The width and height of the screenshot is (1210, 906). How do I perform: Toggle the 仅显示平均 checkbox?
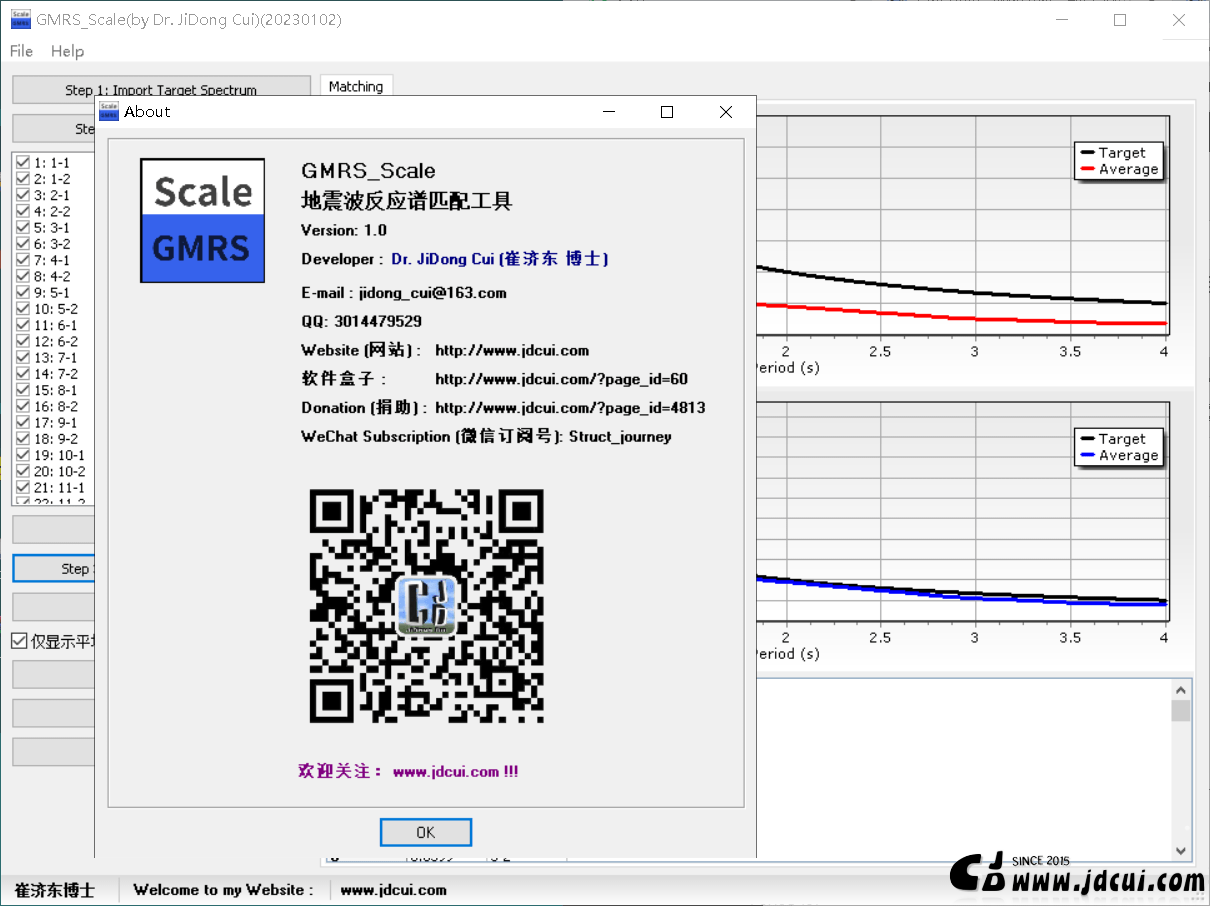(x=19, y=641)
